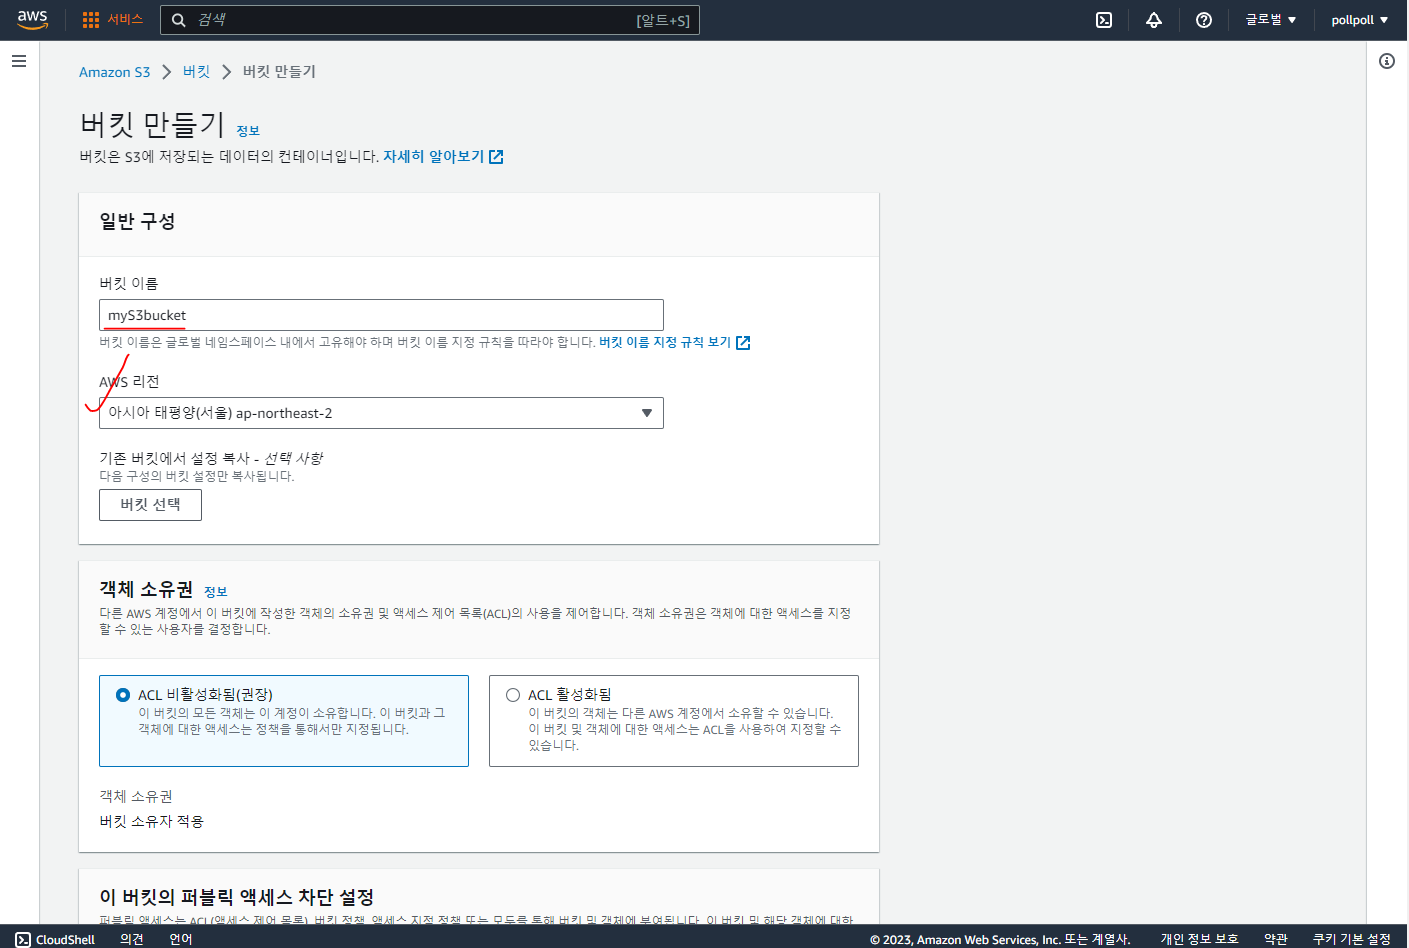Screen dimensions: 1409x948
Task: Open the AWS home logo
Action: (x=33, y=20)
